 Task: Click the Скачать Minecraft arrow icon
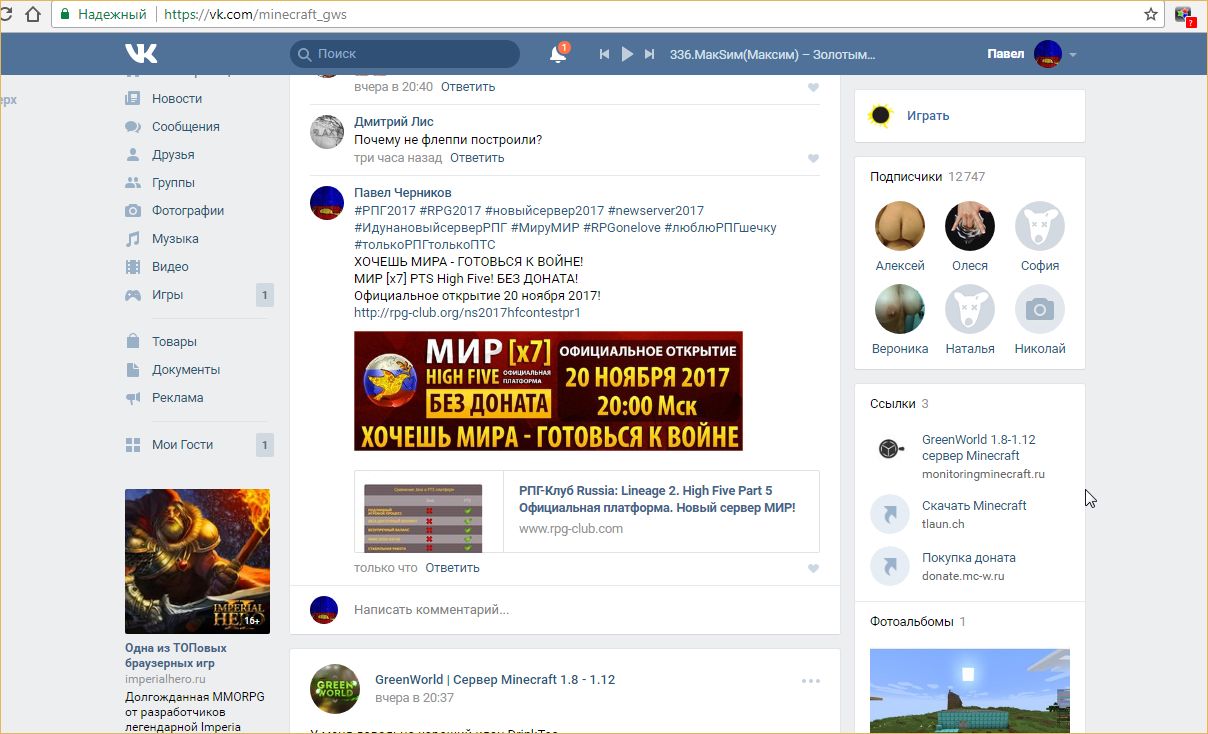889,514
